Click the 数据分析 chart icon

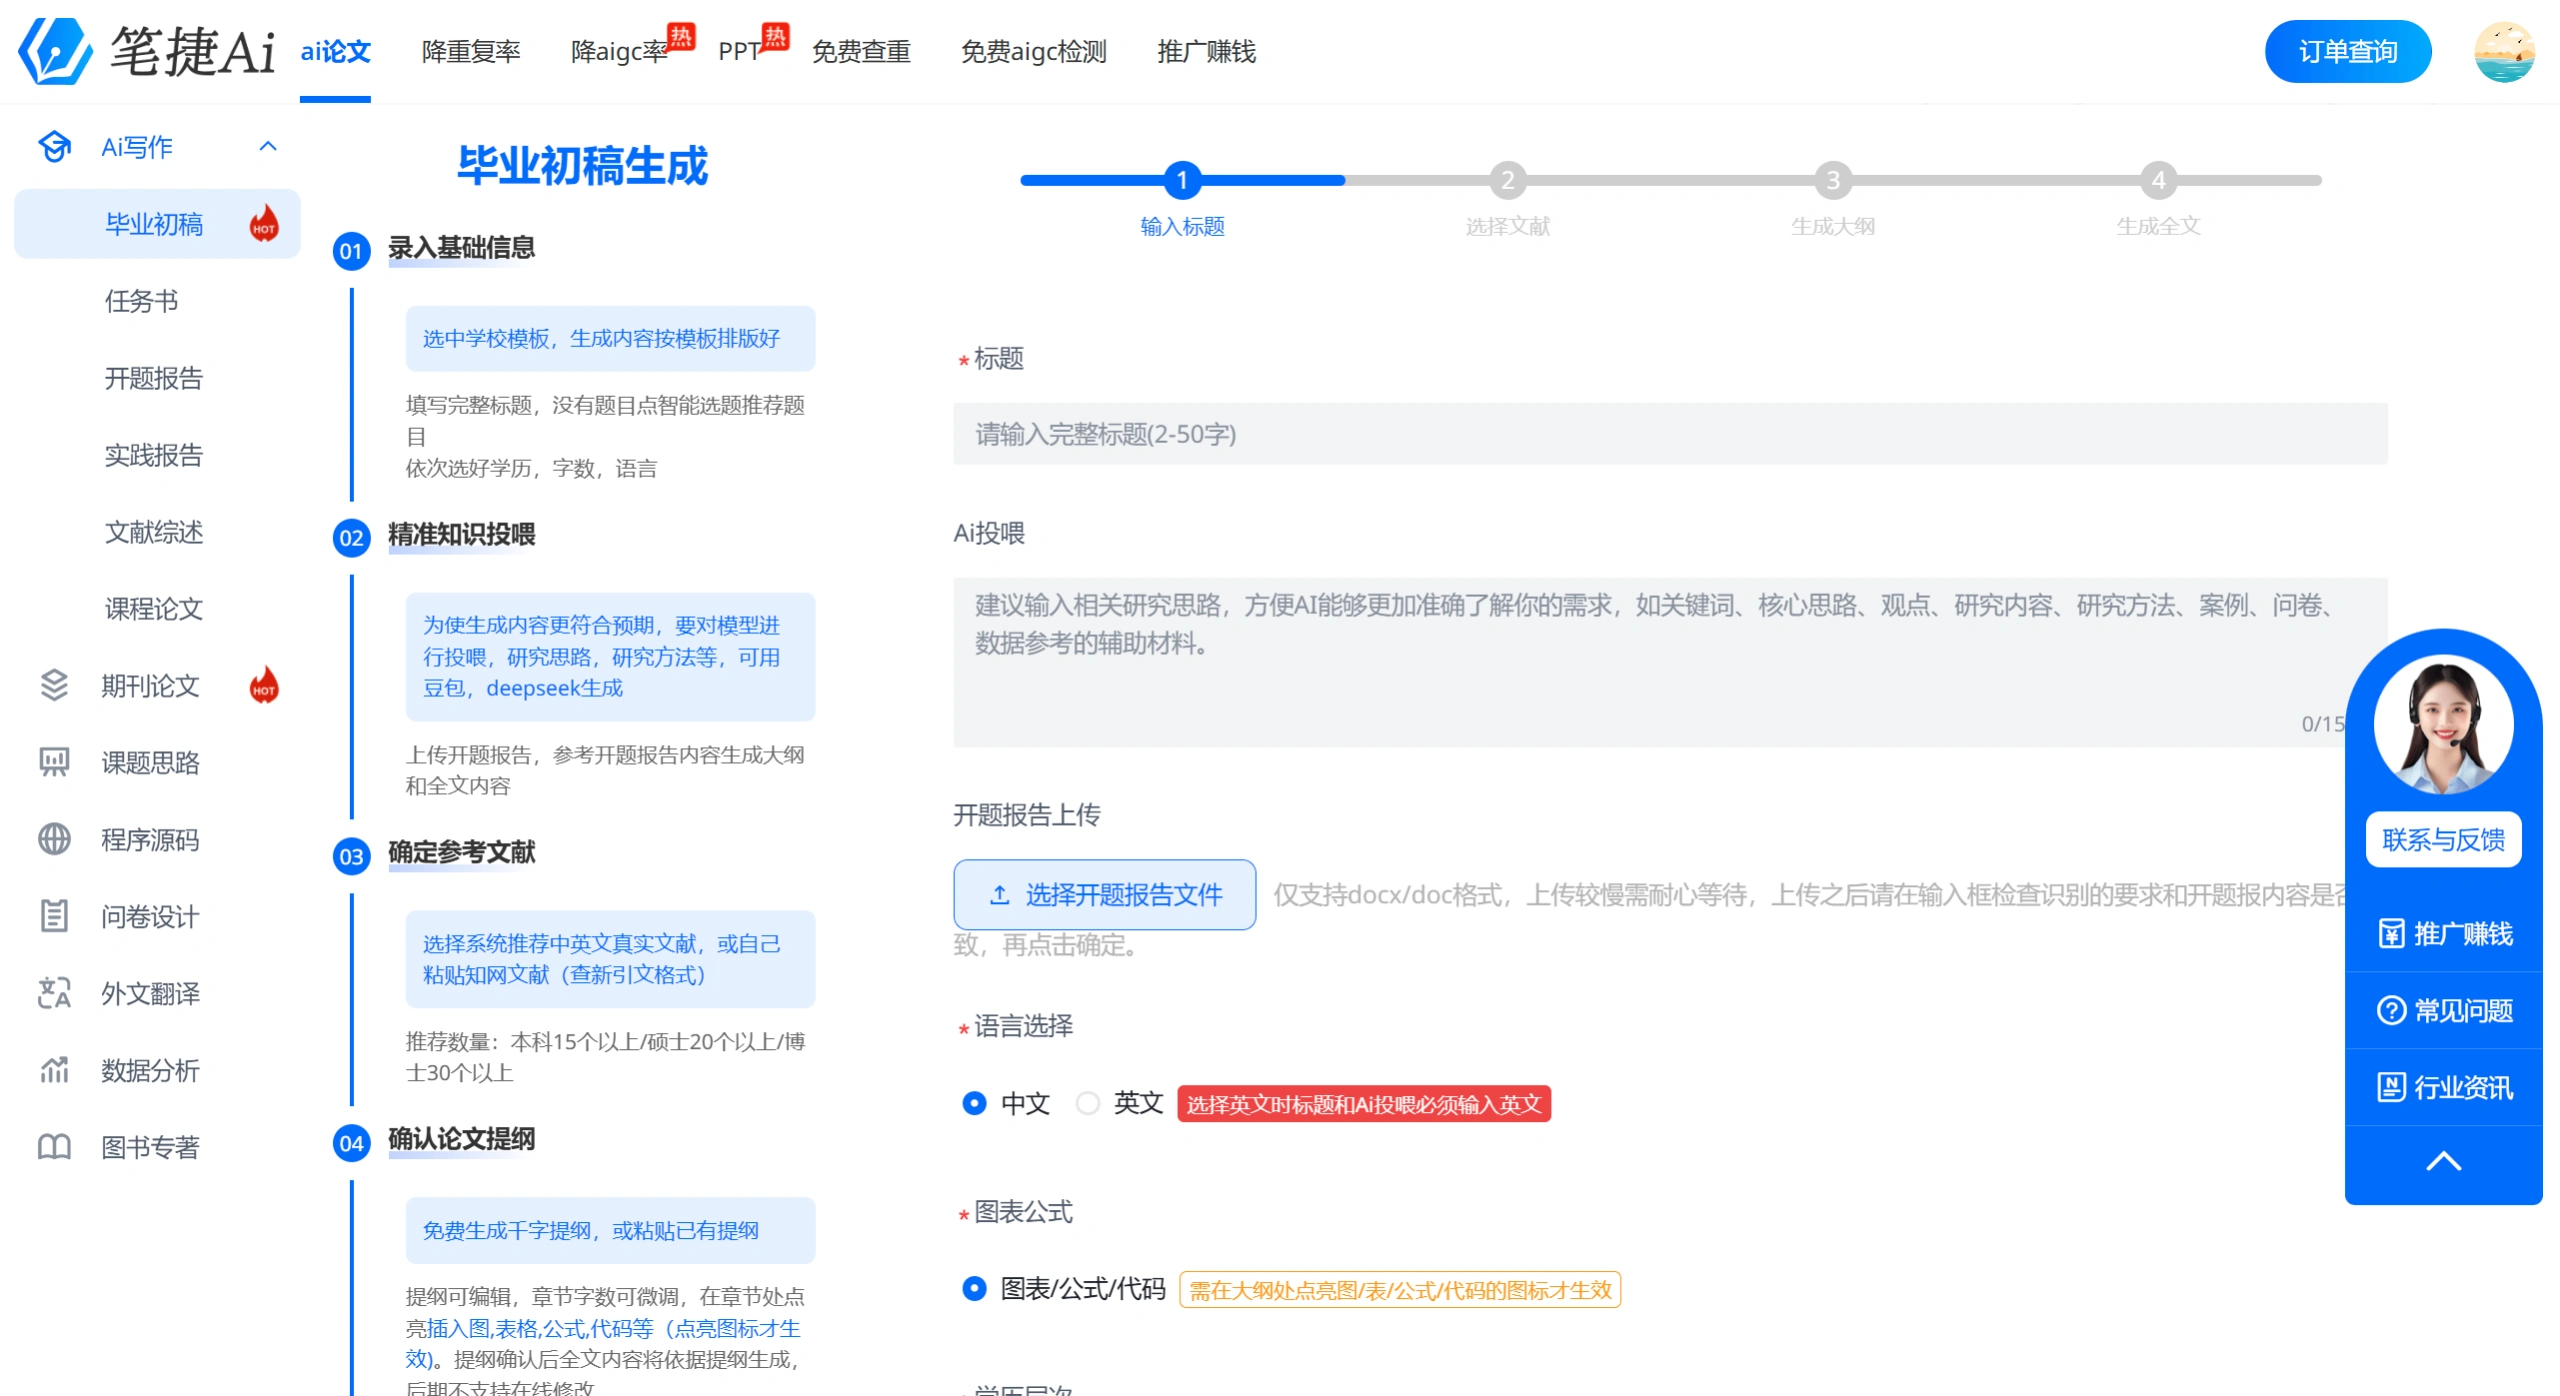tap(54, 1070)
